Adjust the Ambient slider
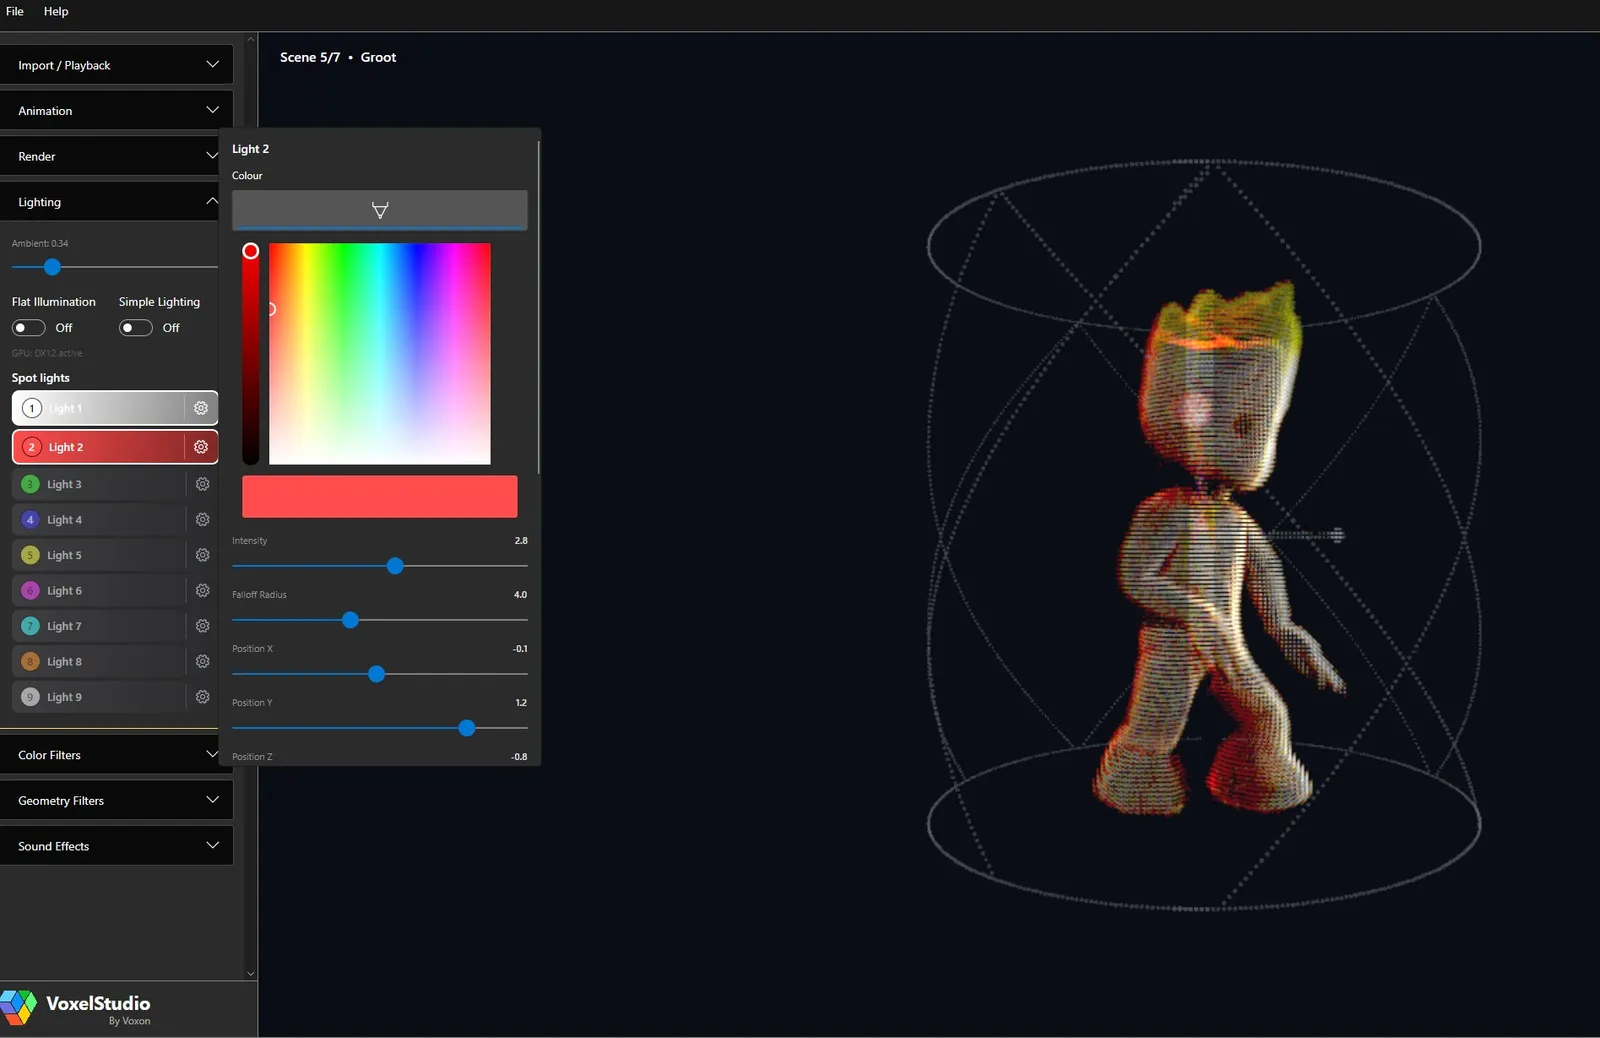The width and height of the screenshot is (1600, 1038). [52, 267]
